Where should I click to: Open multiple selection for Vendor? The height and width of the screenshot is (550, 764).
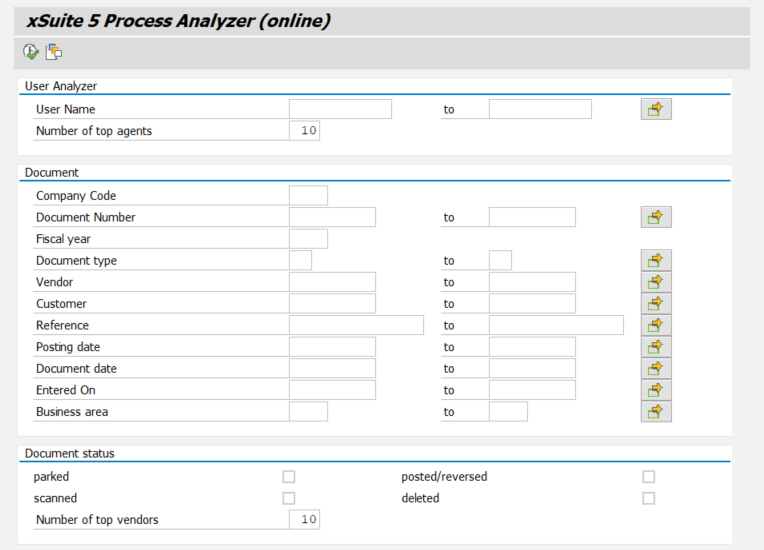[x=656, y=282]
